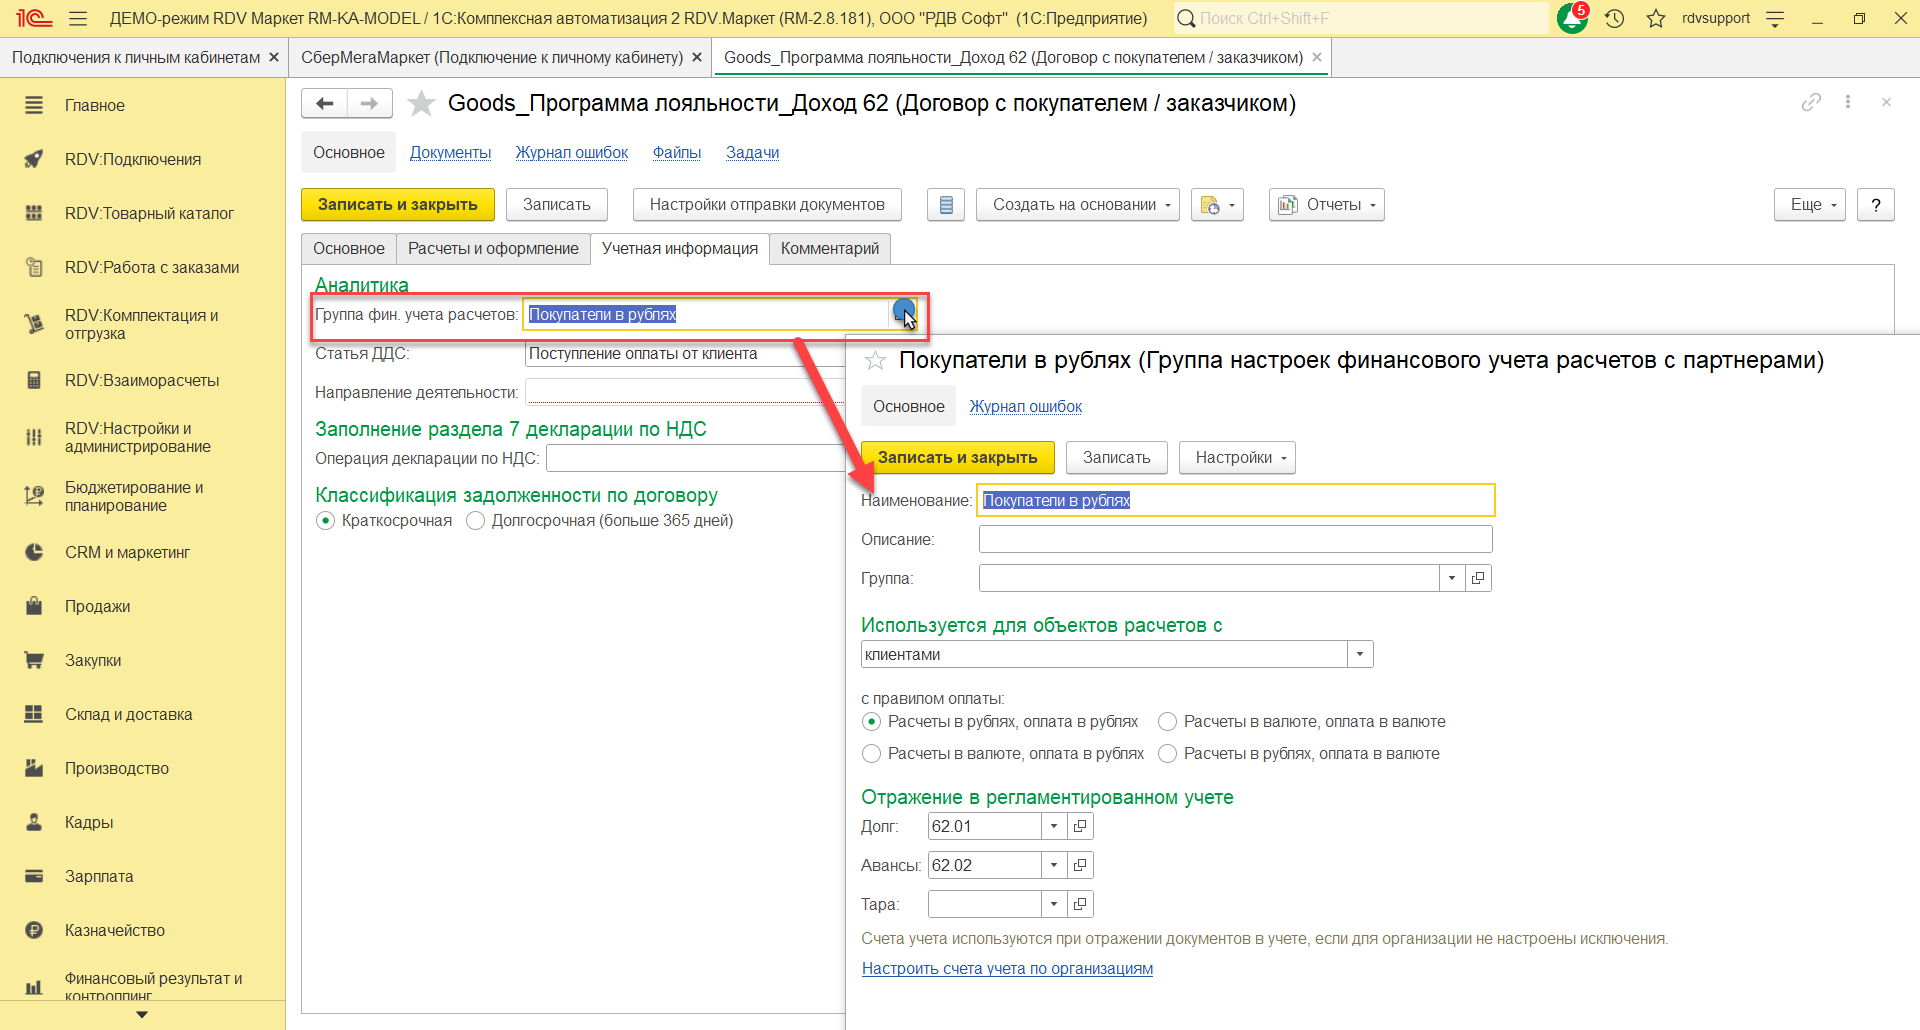
Task: Select Долгосрочная (больше 365 дней) option
Action: (476, 521)
